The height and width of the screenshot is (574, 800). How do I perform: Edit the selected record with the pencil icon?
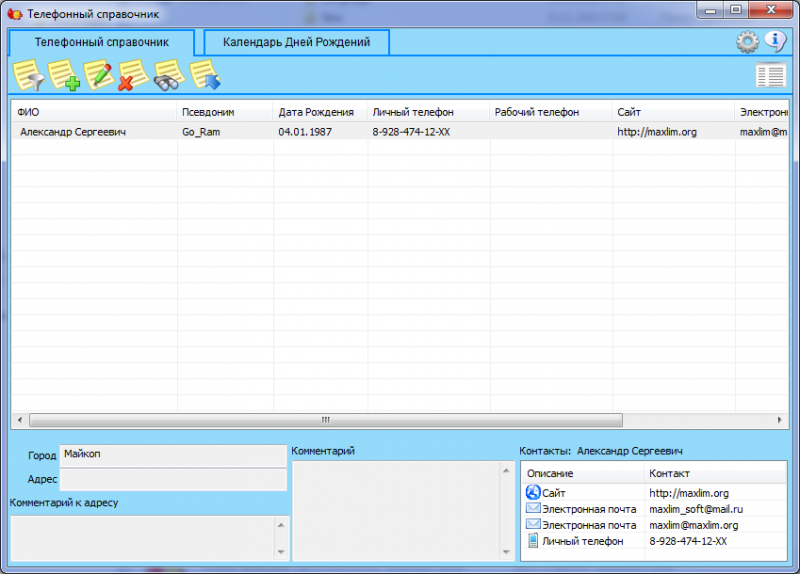click(99, 75)
